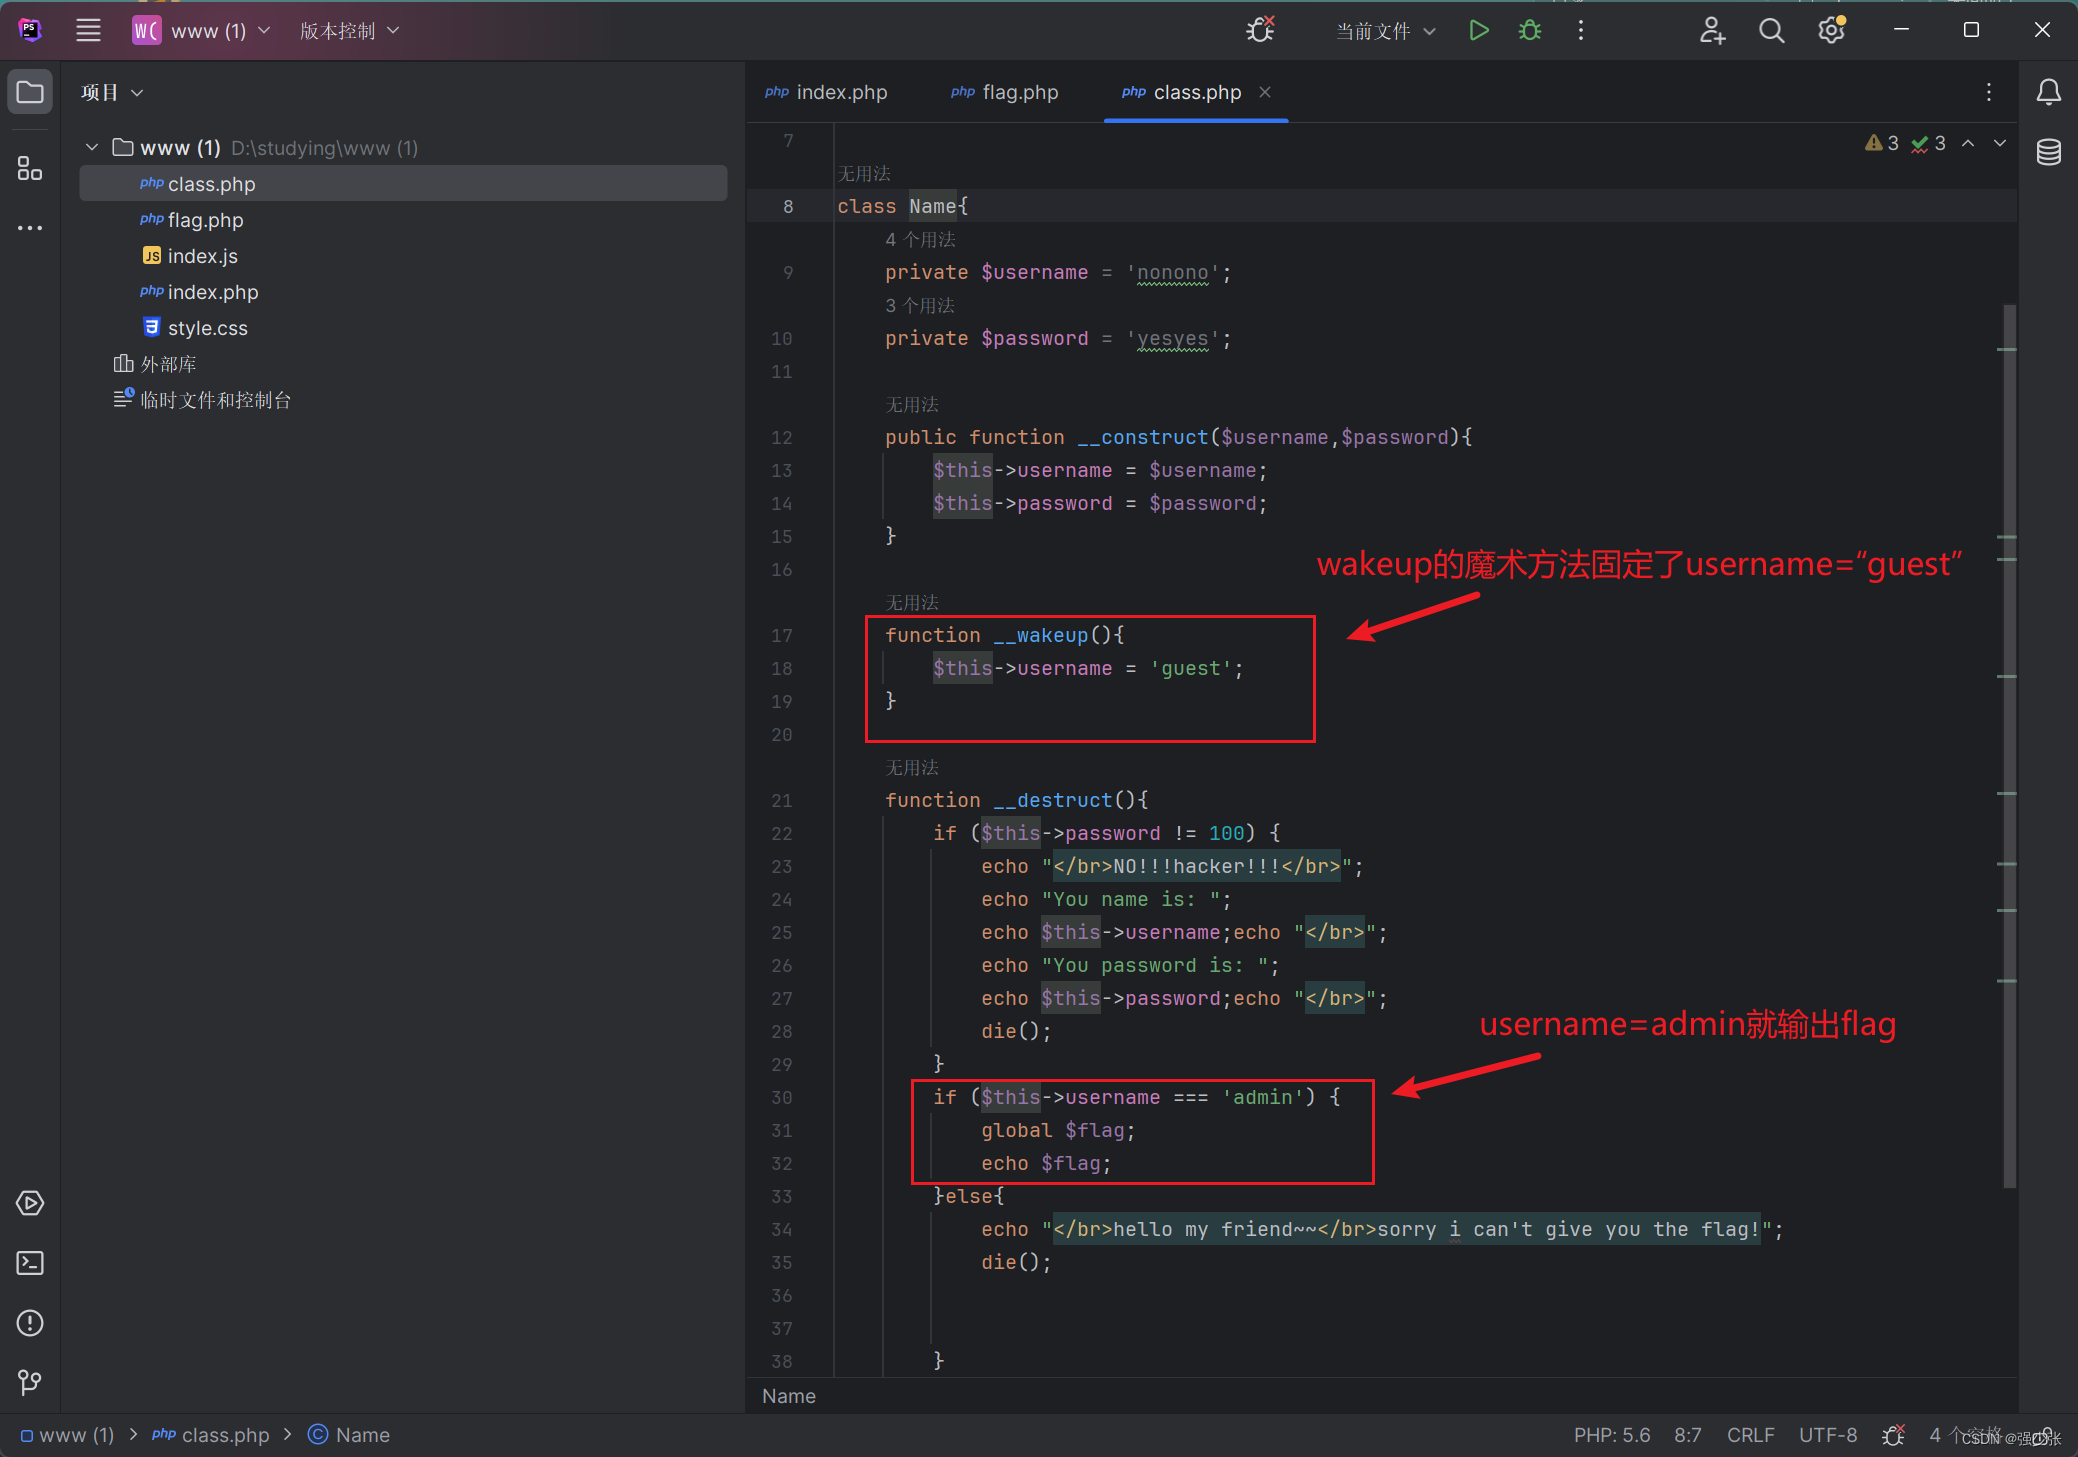Start debugging with the green bug icon
The width and height of the screenshot is (2078, 1457).
pyautogui.click(x=1530, y=30)
